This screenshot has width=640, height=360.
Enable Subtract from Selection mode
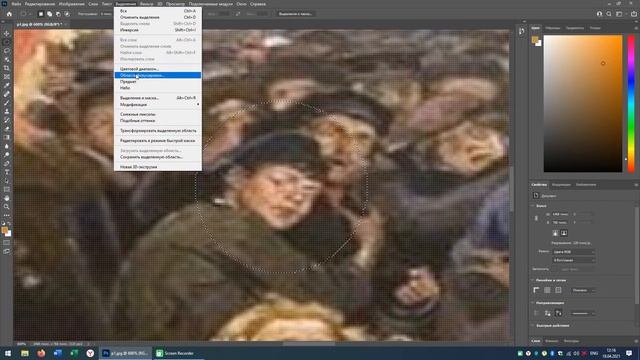point(58,14)
